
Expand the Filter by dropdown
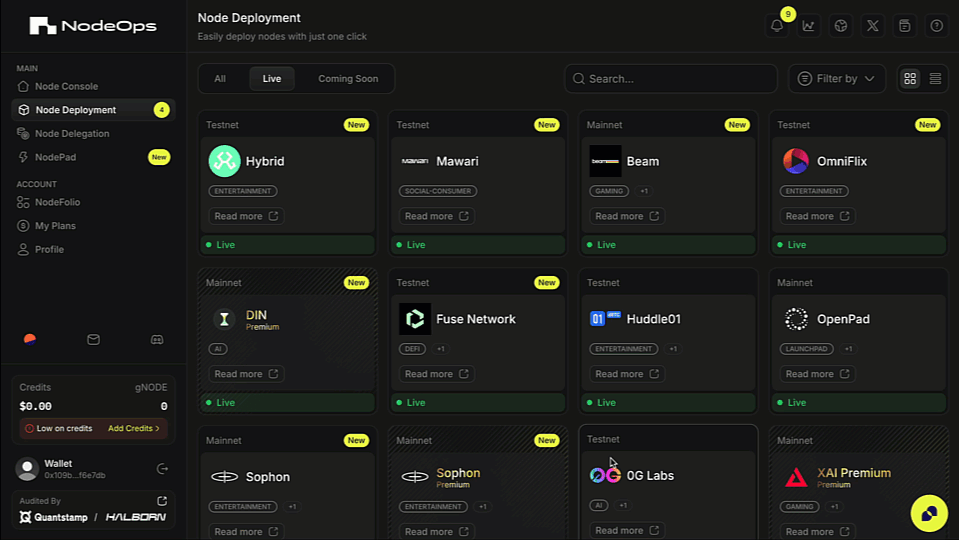tap(837, 79)
